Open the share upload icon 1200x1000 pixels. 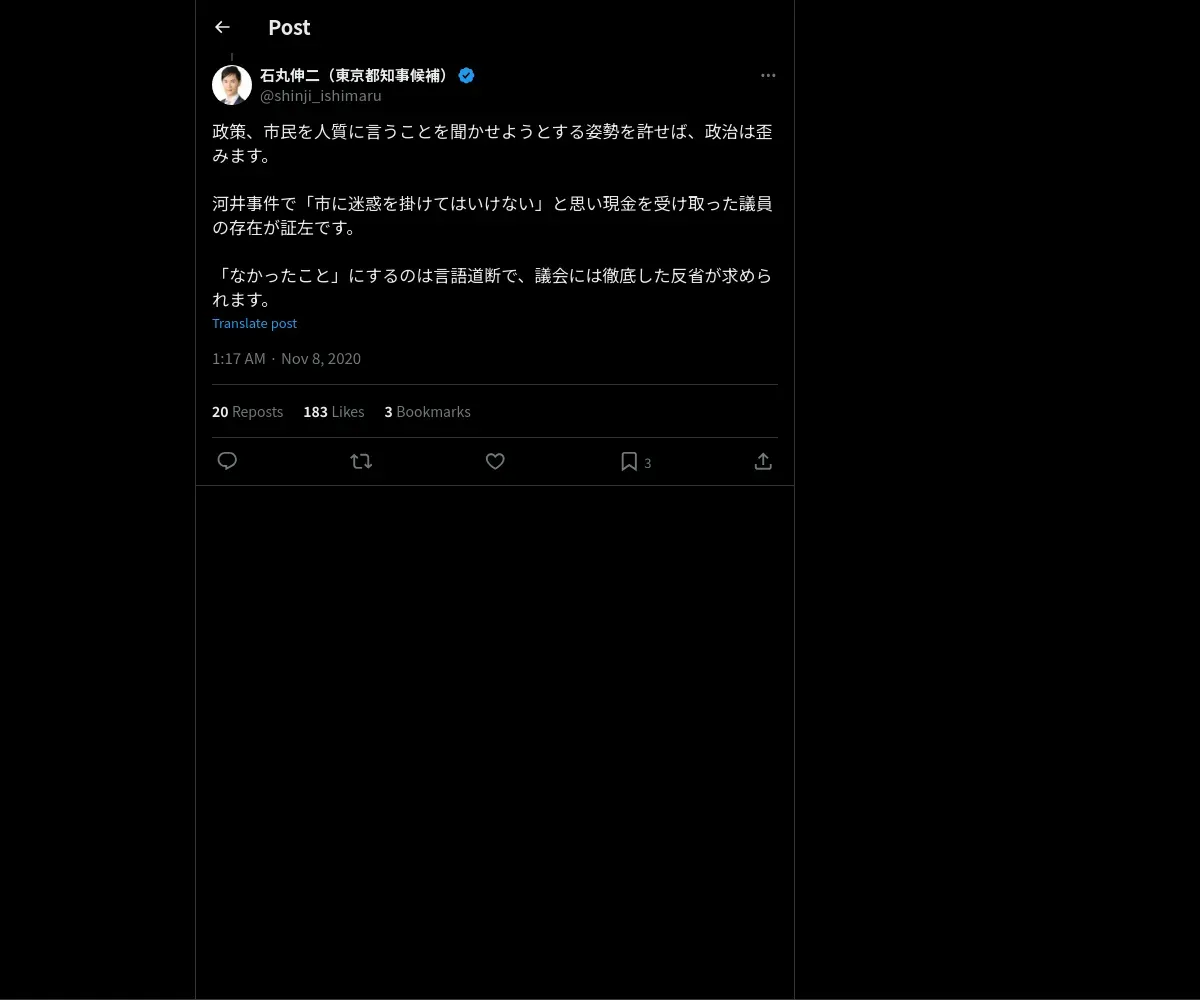[x=763, y=461]
